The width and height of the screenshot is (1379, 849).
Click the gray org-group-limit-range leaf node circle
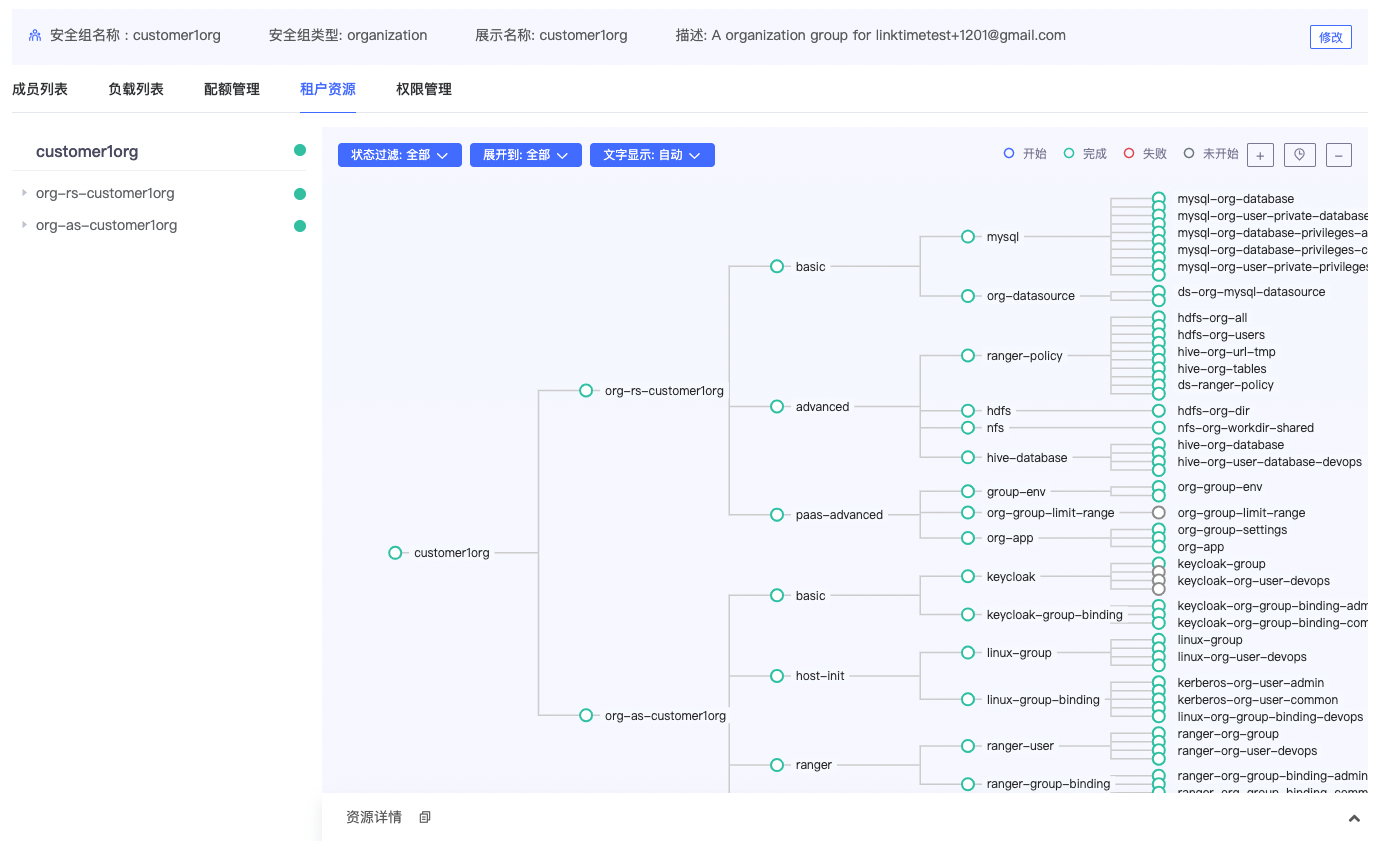[x=1158, y=513]
